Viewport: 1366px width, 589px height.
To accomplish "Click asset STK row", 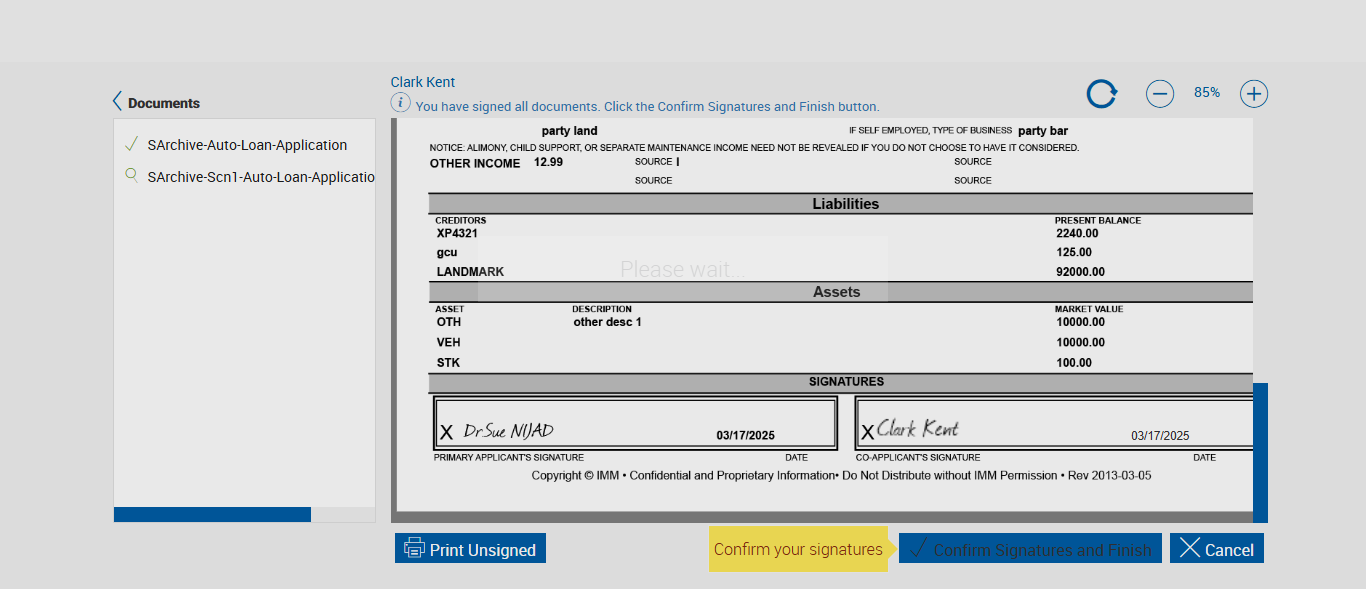I will click(448, 363).
